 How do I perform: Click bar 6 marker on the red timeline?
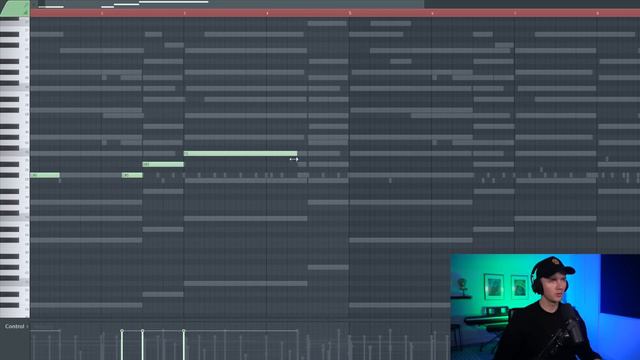432,13
